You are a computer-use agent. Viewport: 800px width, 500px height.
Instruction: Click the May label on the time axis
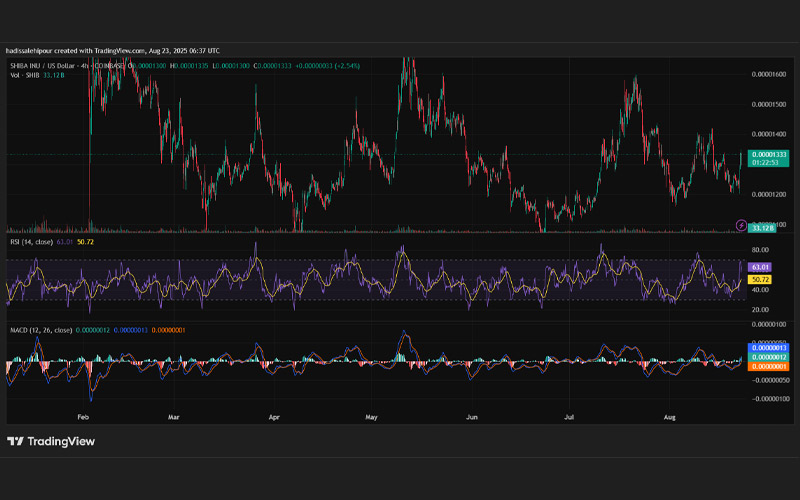click(371, 417)
